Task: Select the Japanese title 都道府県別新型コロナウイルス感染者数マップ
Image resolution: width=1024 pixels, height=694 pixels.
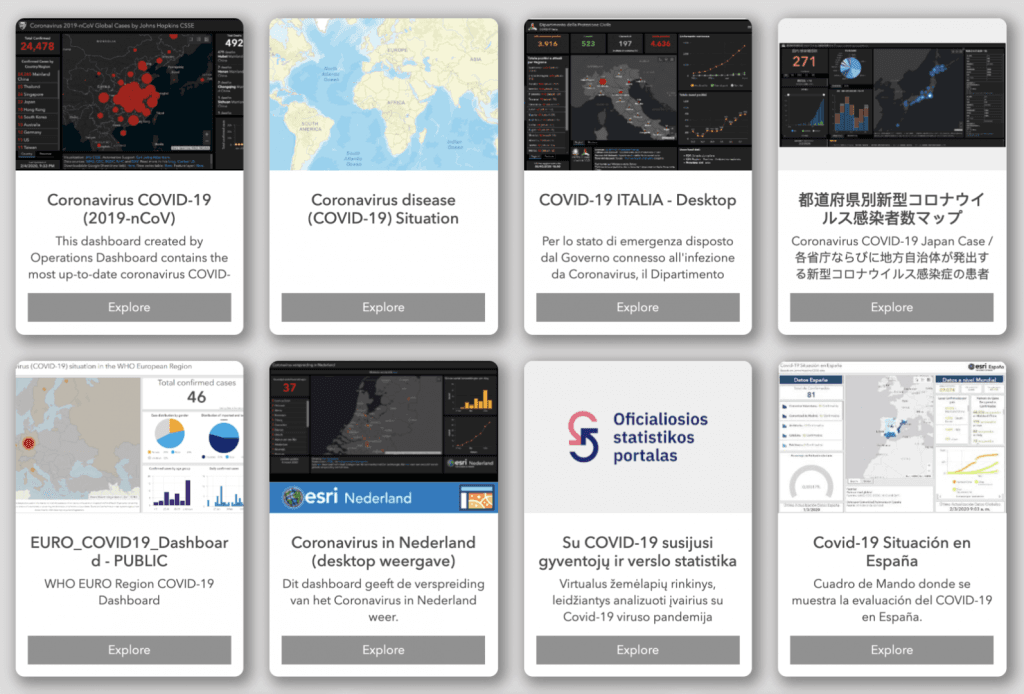Action: click(x=891, y=209)
